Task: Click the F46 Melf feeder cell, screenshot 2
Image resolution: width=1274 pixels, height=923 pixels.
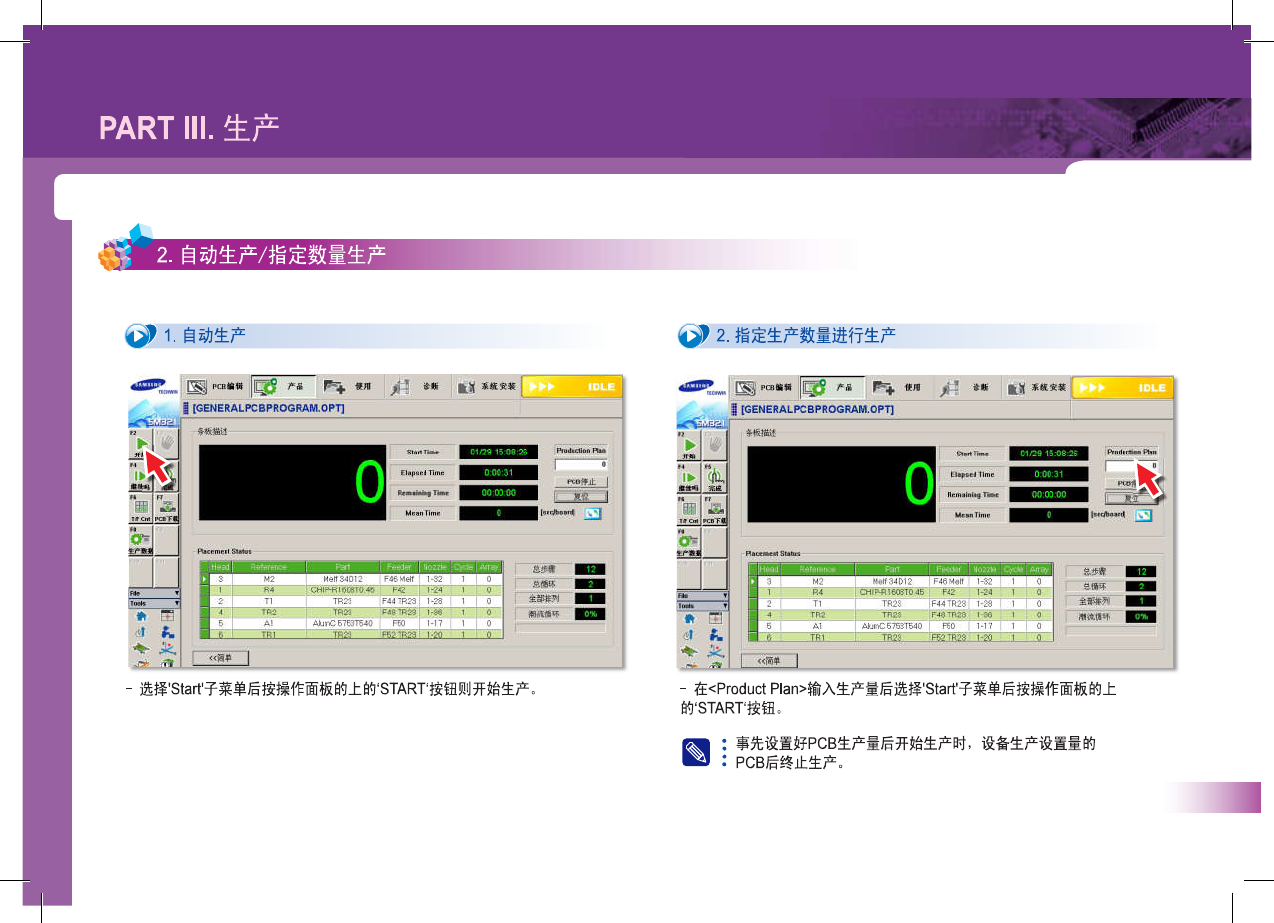Action: pyautogui.click(x=949, y=581)
